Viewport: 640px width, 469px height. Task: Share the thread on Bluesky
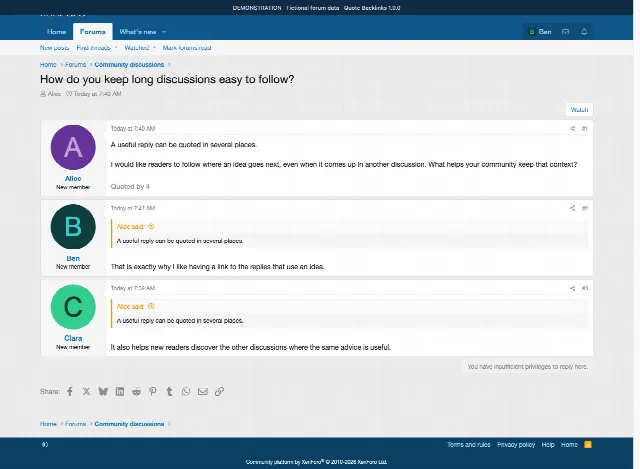[x=103, y=391]
